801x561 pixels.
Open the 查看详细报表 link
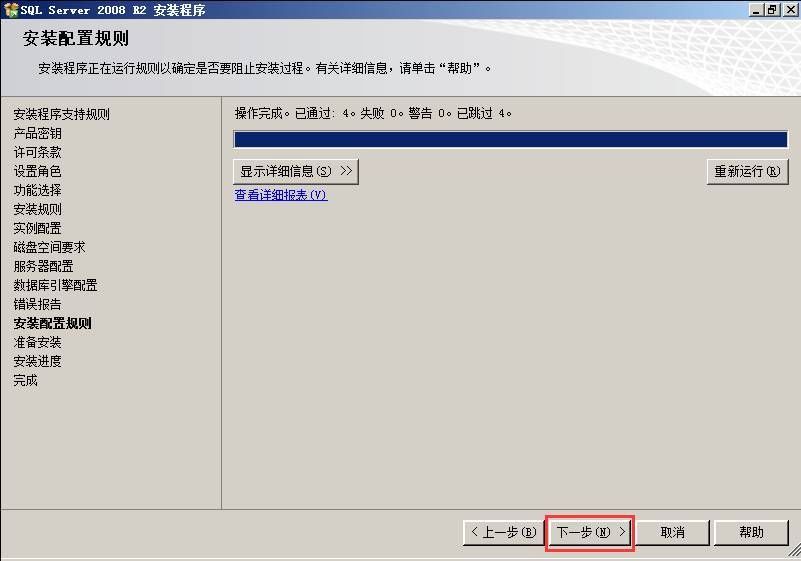(x=280, y=195)
